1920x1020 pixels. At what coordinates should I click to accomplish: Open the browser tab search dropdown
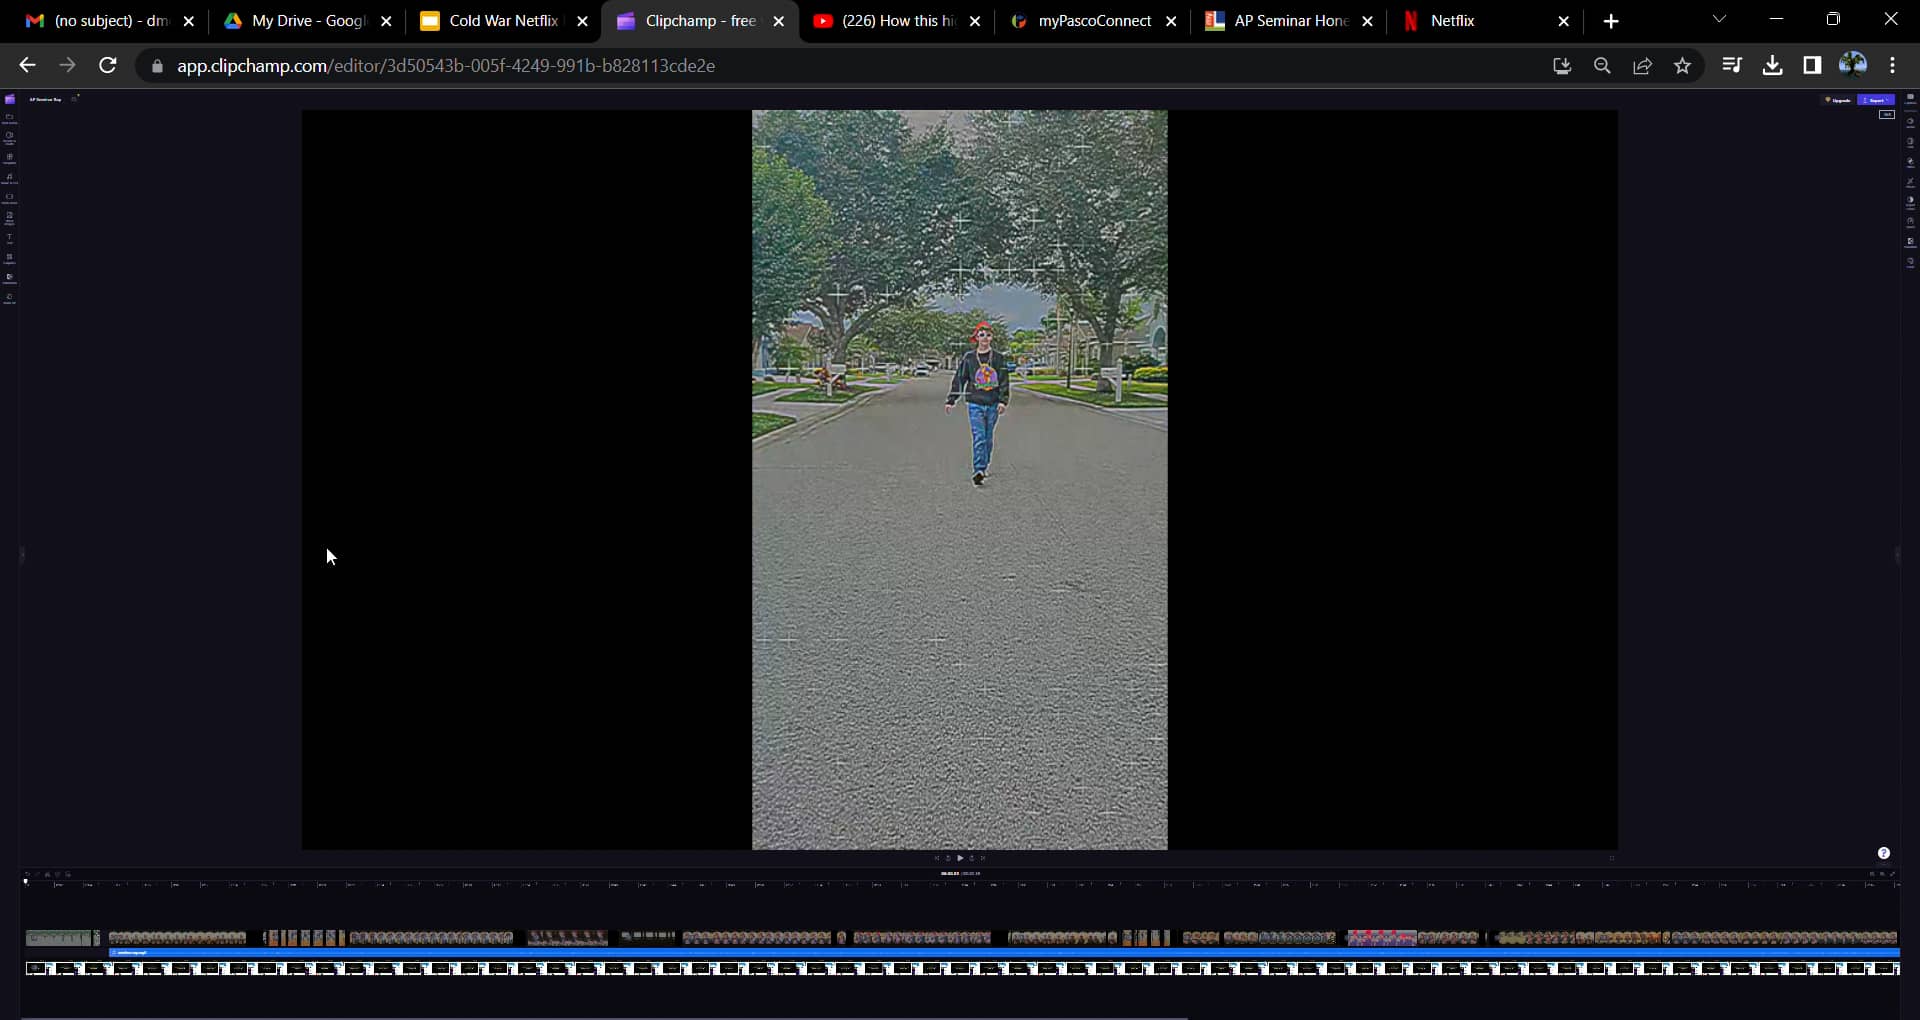pos(1720,19)
